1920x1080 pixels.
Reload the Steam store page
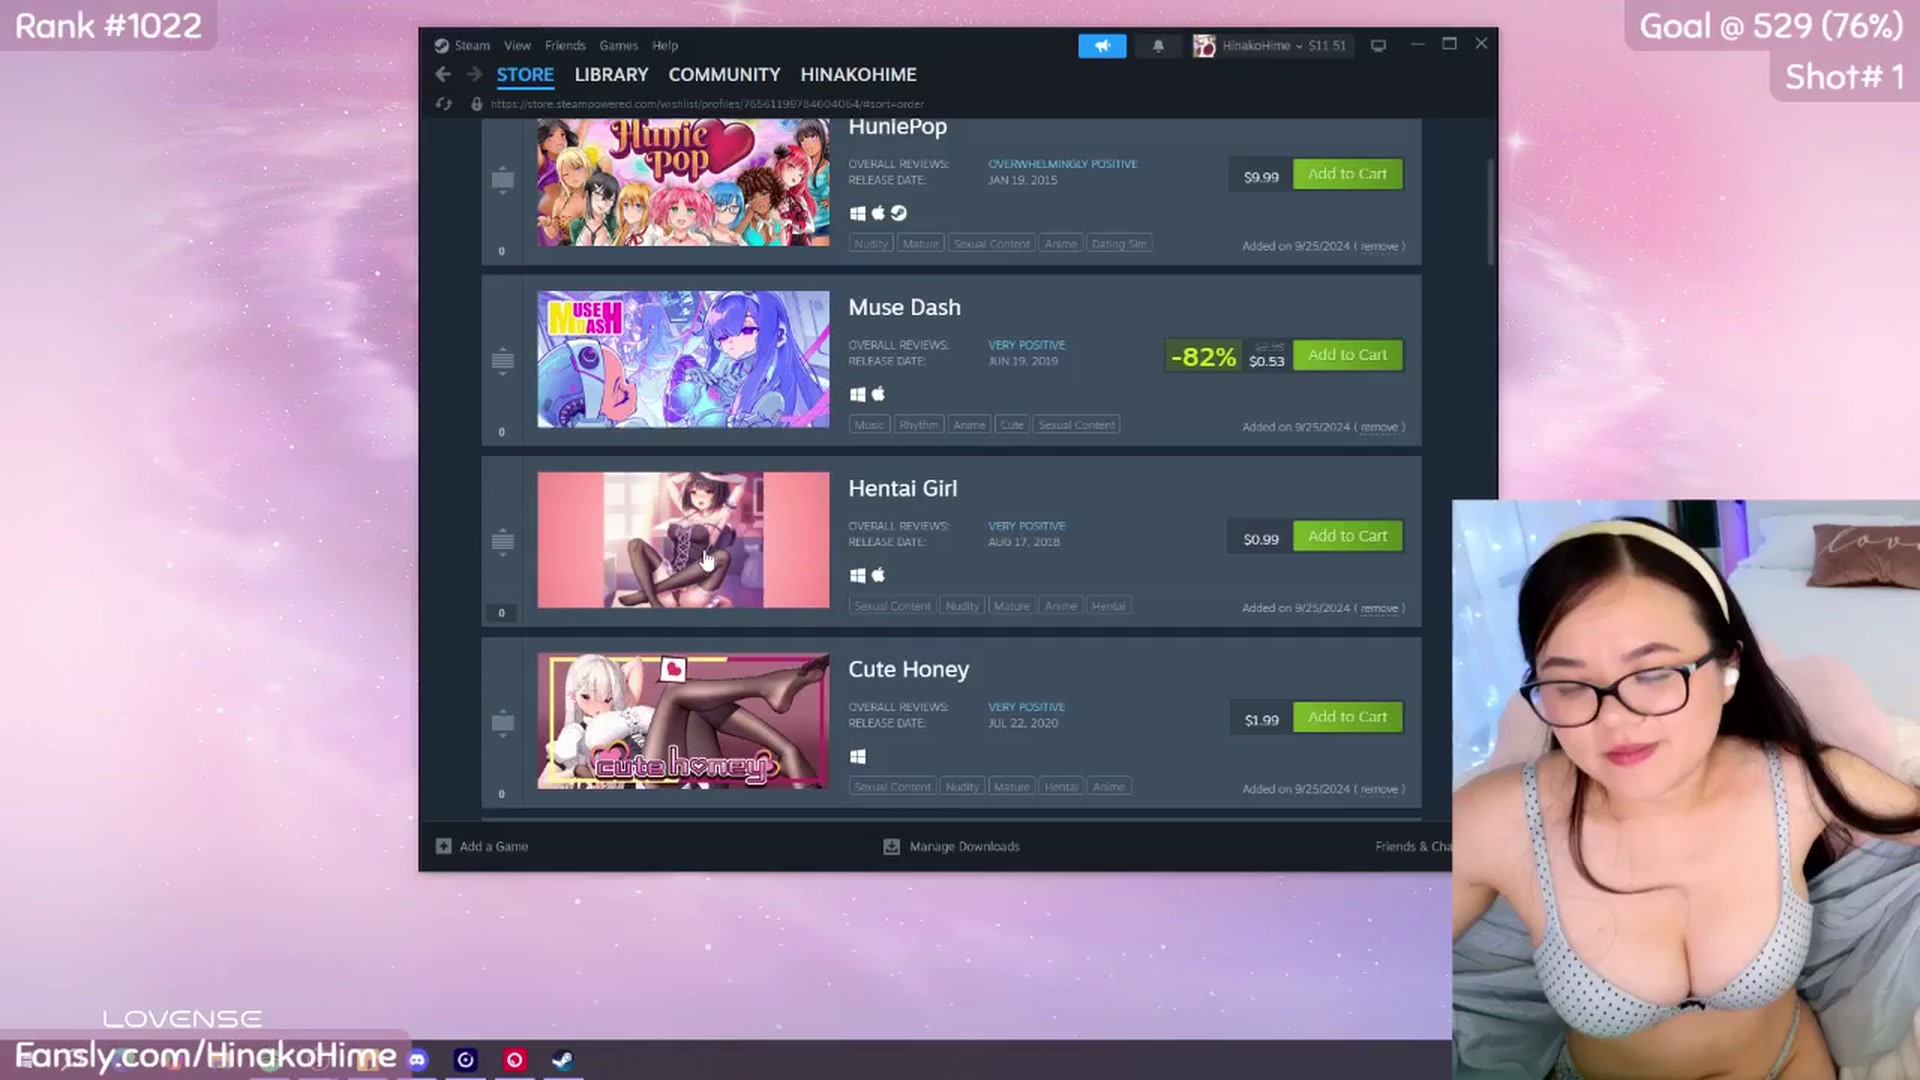pyautogui.click(x=444, y=104)
